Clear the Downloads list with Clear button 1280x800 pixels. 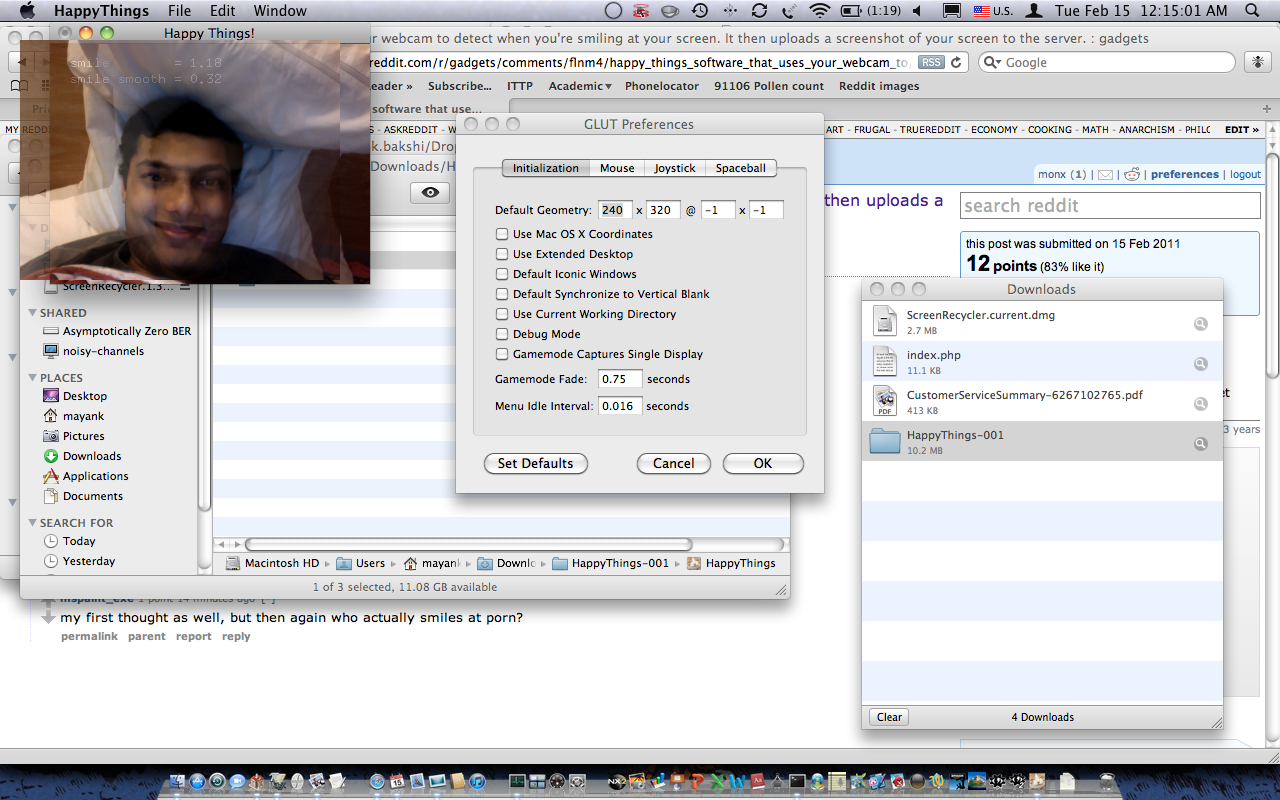point(889,717)
